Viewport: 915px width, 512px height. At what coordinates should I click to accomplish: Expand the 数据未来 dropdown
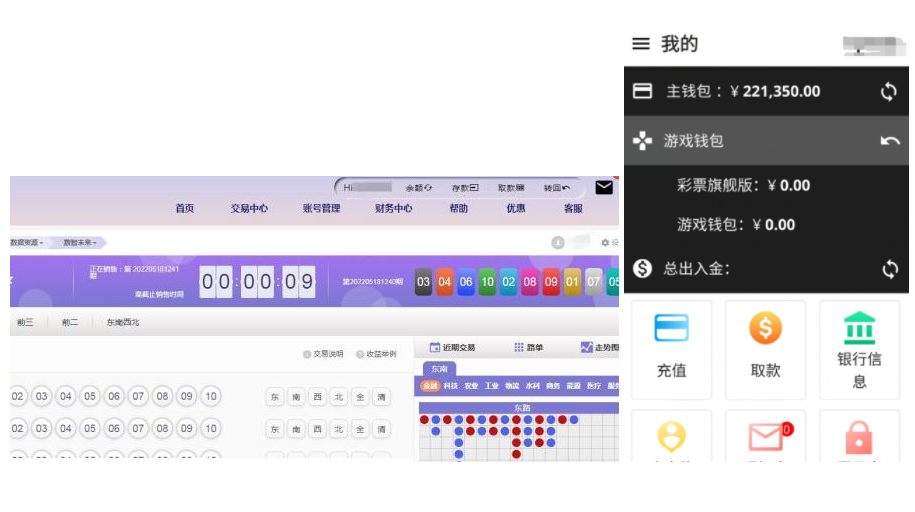point(80,242)
